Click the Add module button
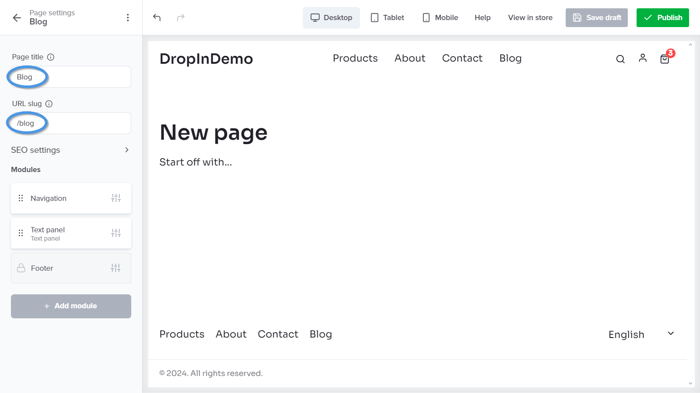The image size is (700, 393). pyautogui.click(x=71, y=306)
